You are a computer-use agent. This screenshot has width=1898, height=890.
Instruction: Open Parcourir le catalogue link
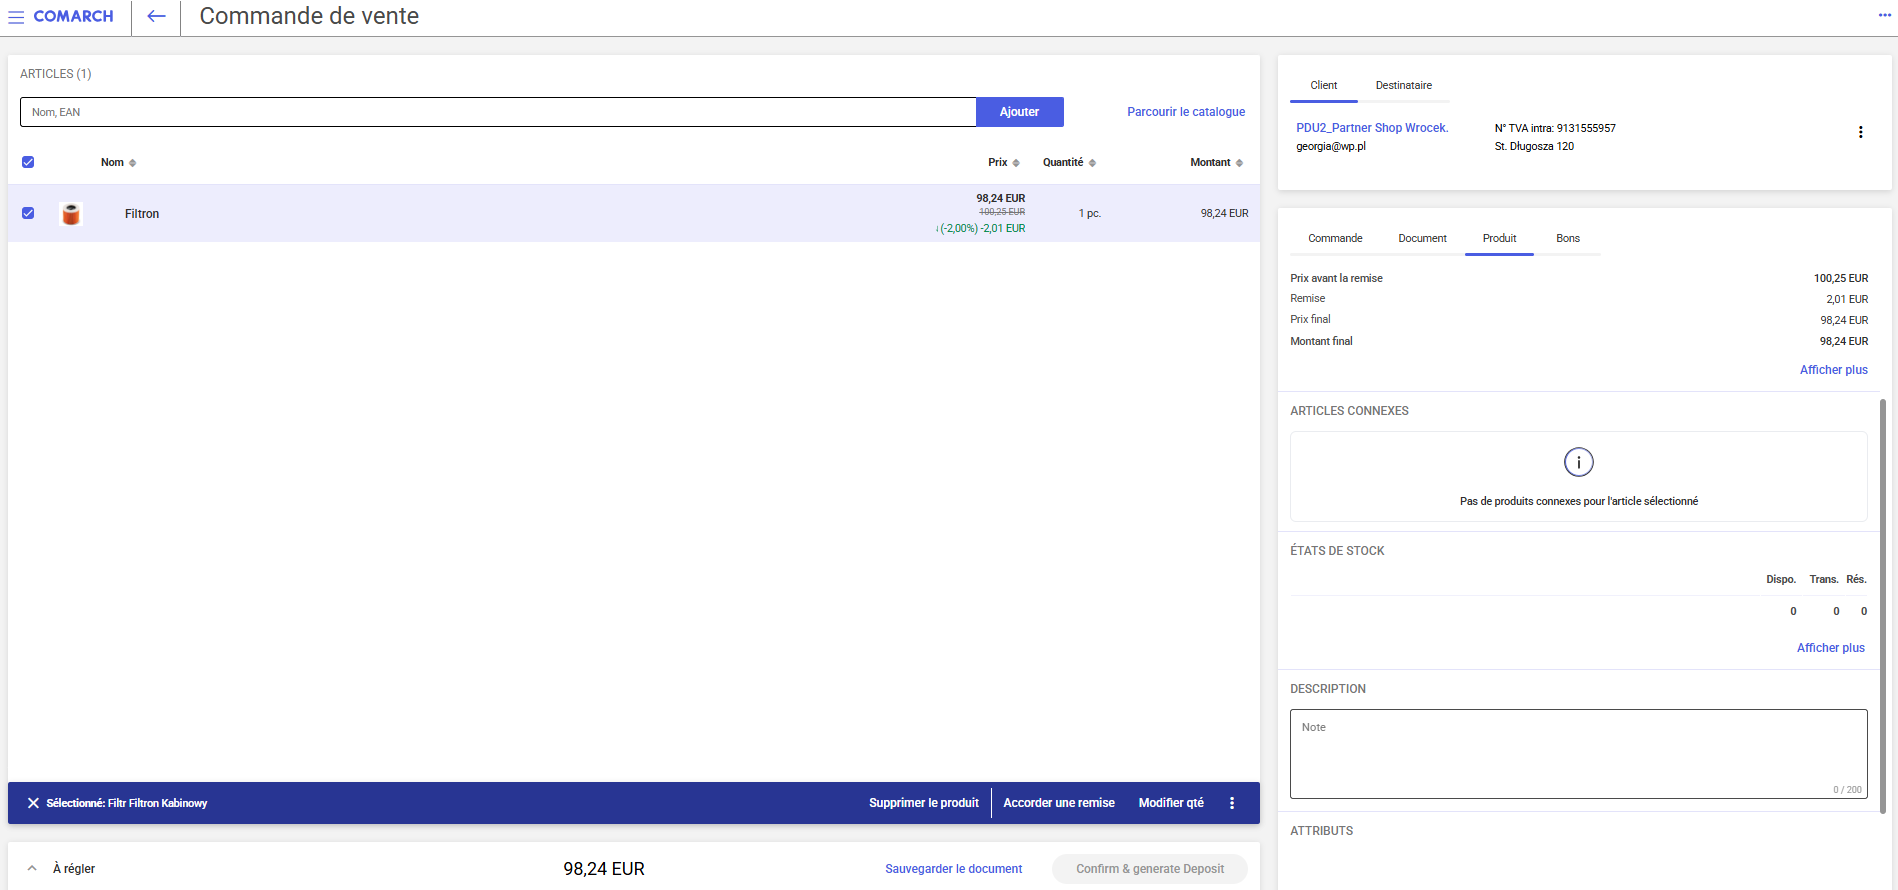pyautogui.click(x=1186, y=112)
